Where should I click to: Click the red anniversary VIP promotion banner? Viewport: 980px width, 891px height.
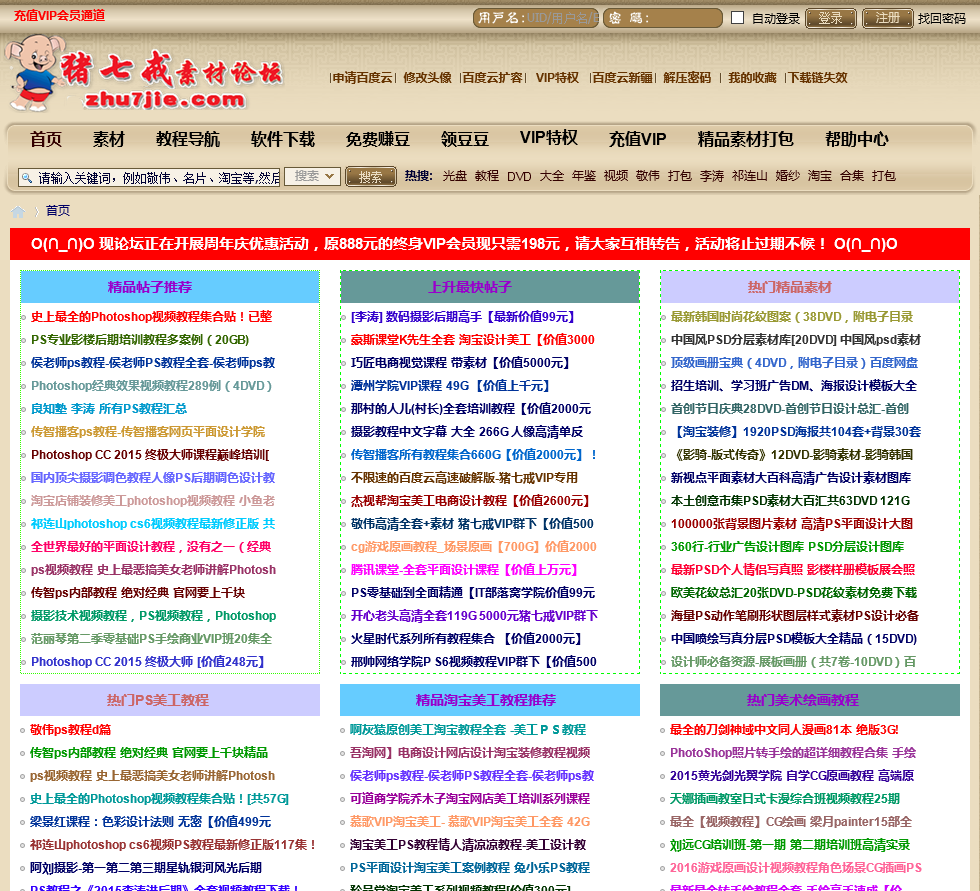click(489, 244)
